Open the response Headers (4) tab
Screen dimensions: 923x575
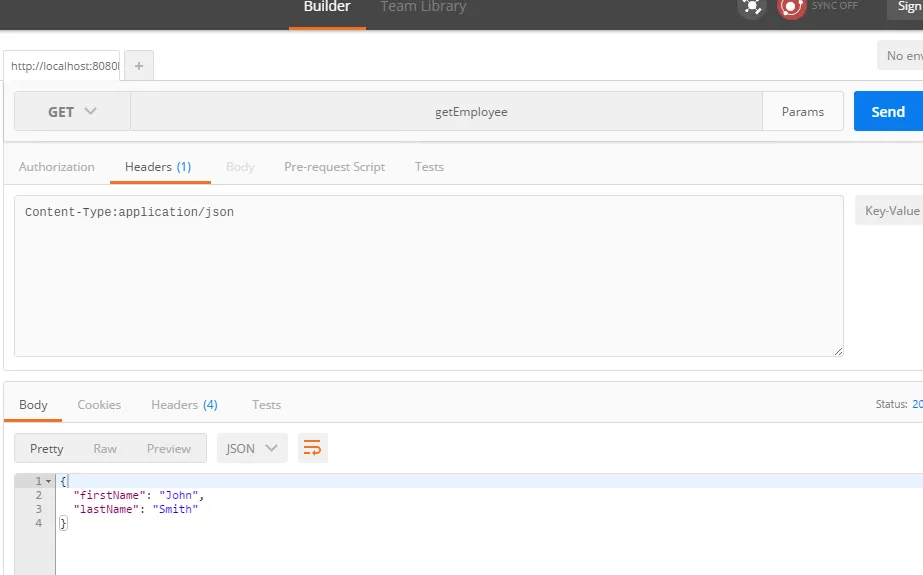point(184,405)
